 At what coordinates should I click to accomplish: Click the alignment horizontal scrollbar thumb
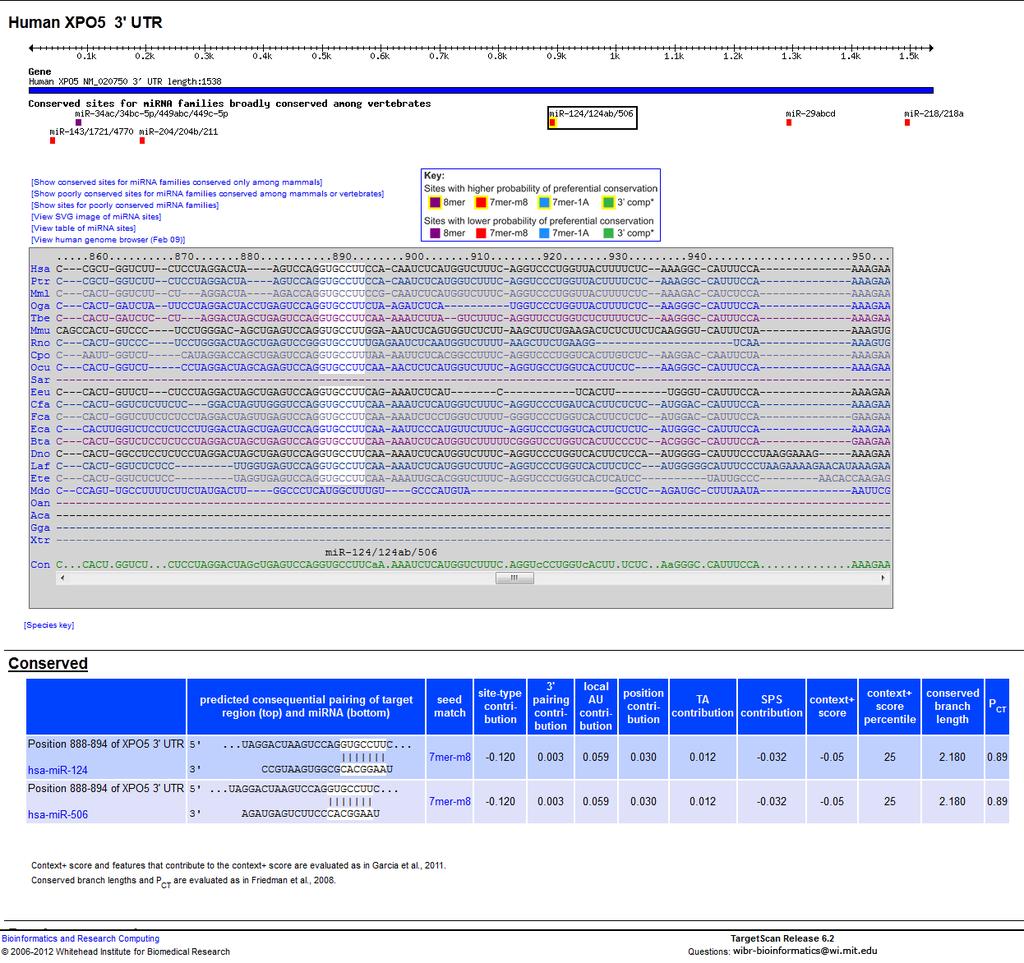[515, 578]
